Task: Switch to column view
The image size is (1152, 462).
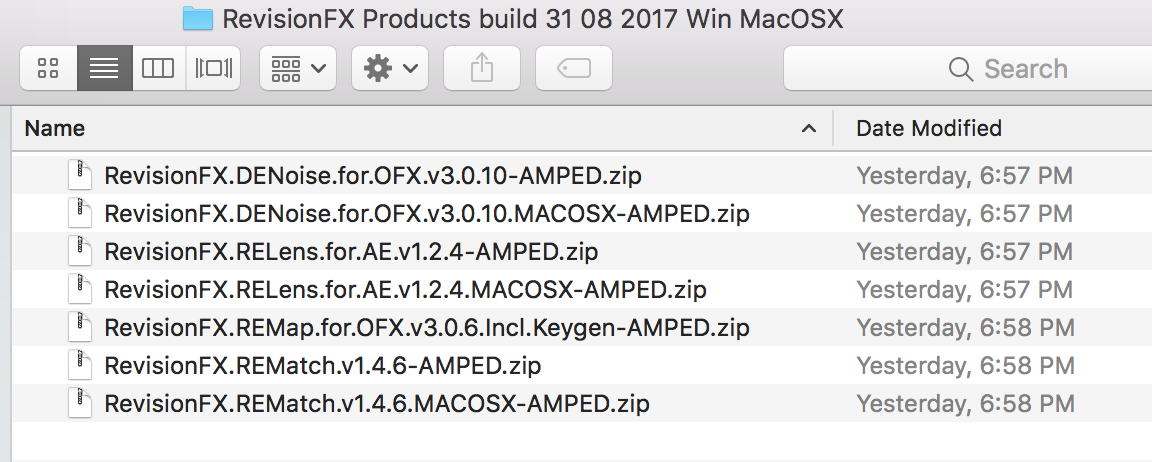Action: click(158, 69)
